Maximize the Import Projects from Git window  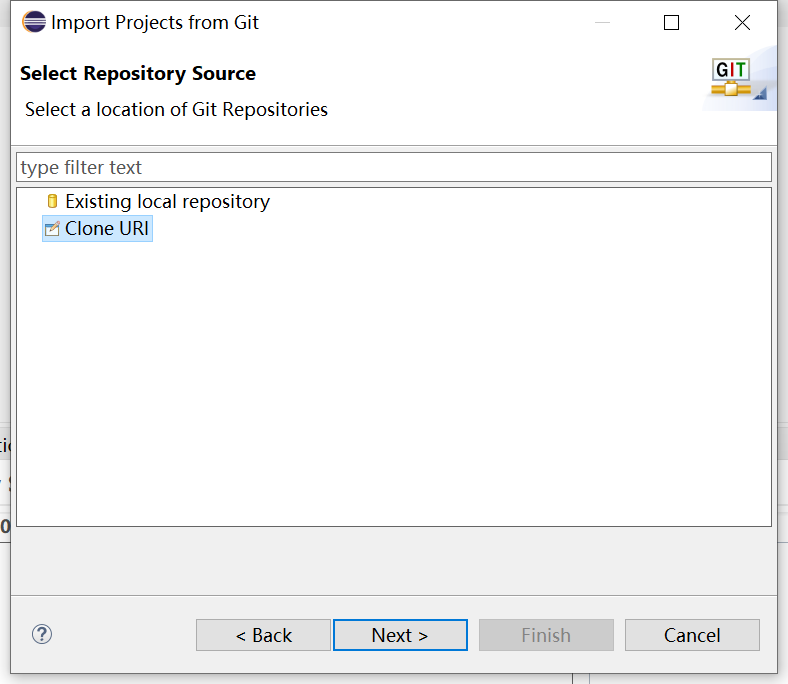point(671,22)
